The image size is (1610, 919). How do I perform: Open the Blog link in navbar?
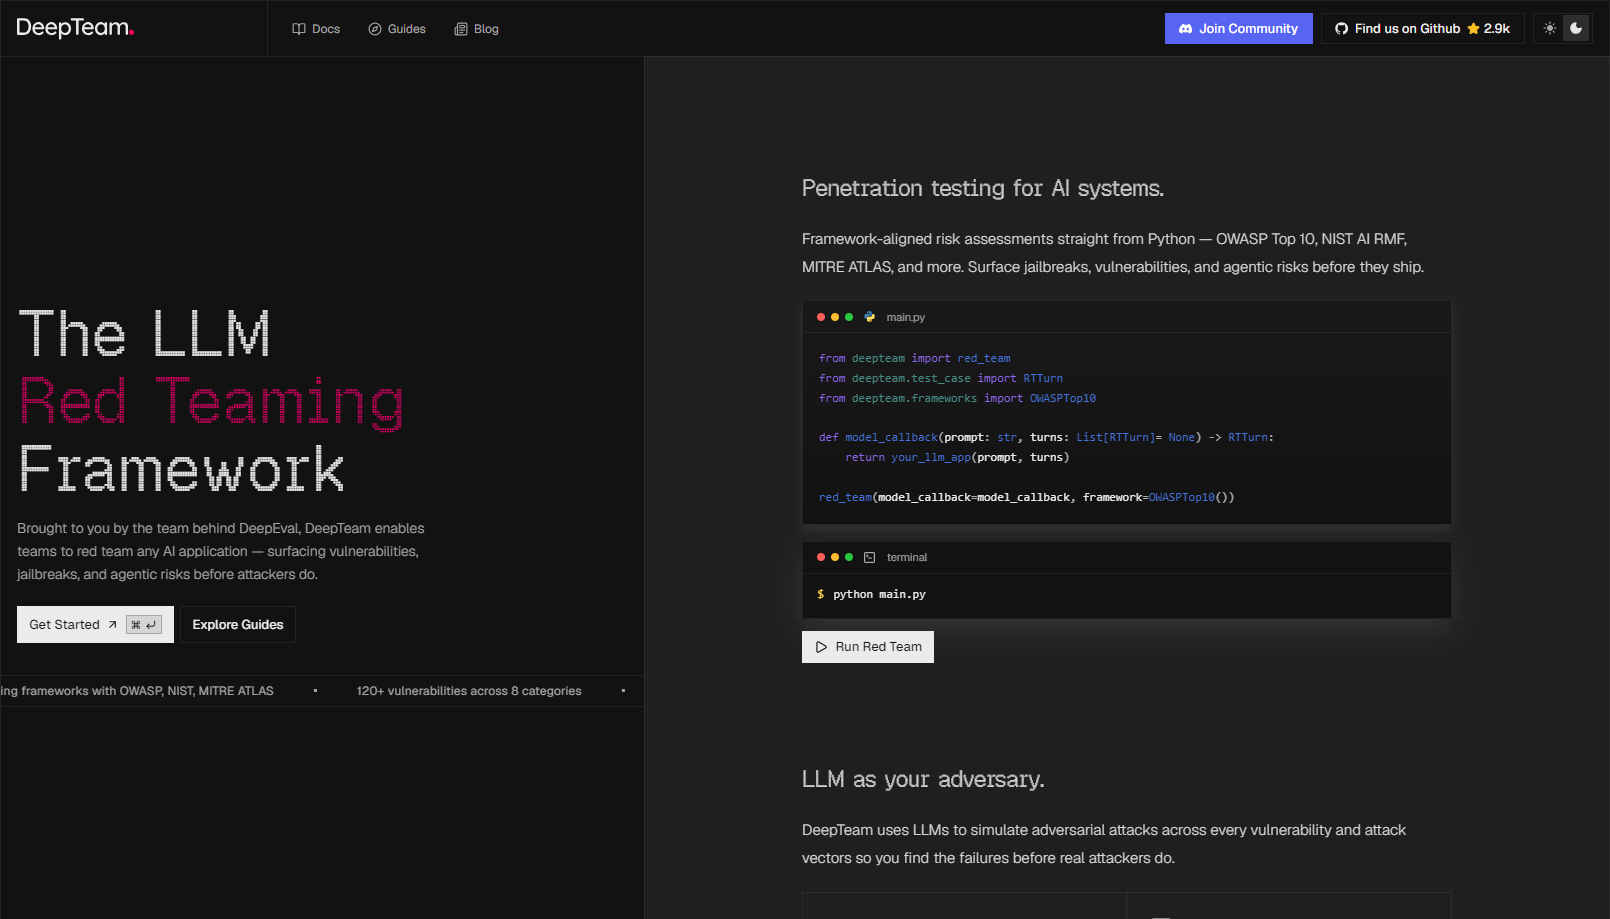click(476, 29)
